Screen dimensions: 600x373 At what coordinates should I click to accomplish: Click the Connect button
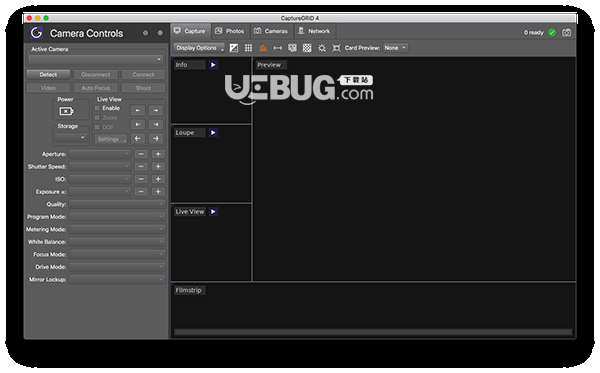(143, 75)
